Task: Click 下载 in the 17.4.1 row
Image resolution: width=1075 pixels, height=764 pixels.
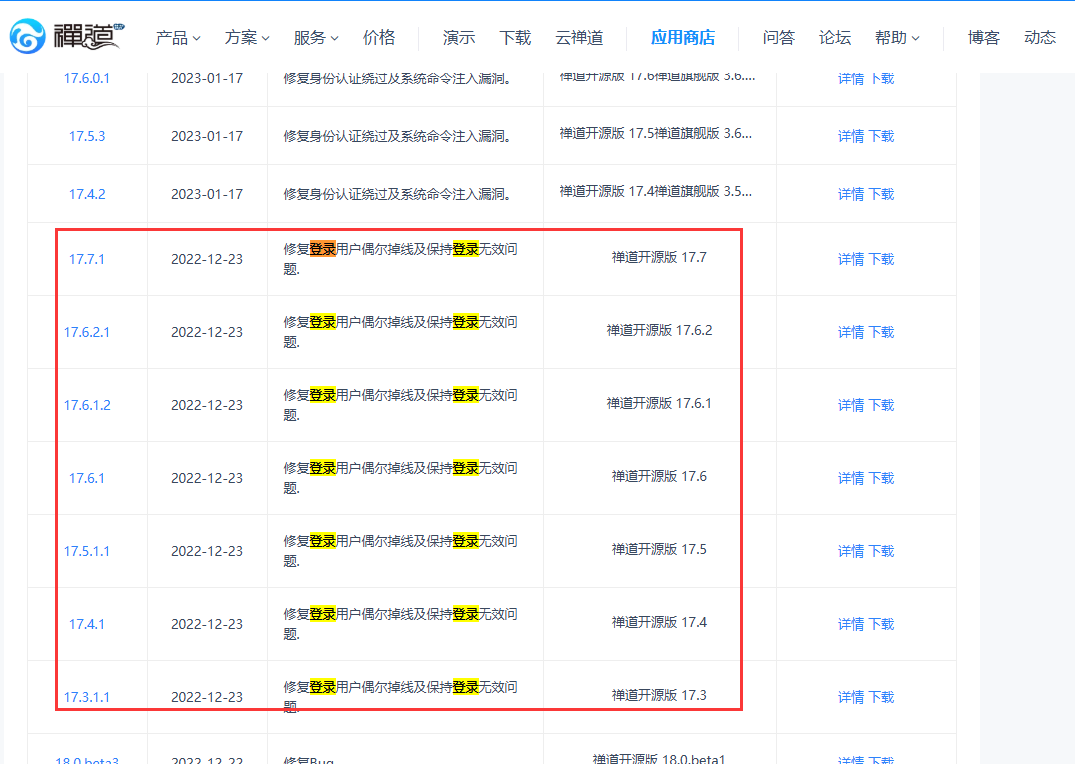Action: pos(882,624)
